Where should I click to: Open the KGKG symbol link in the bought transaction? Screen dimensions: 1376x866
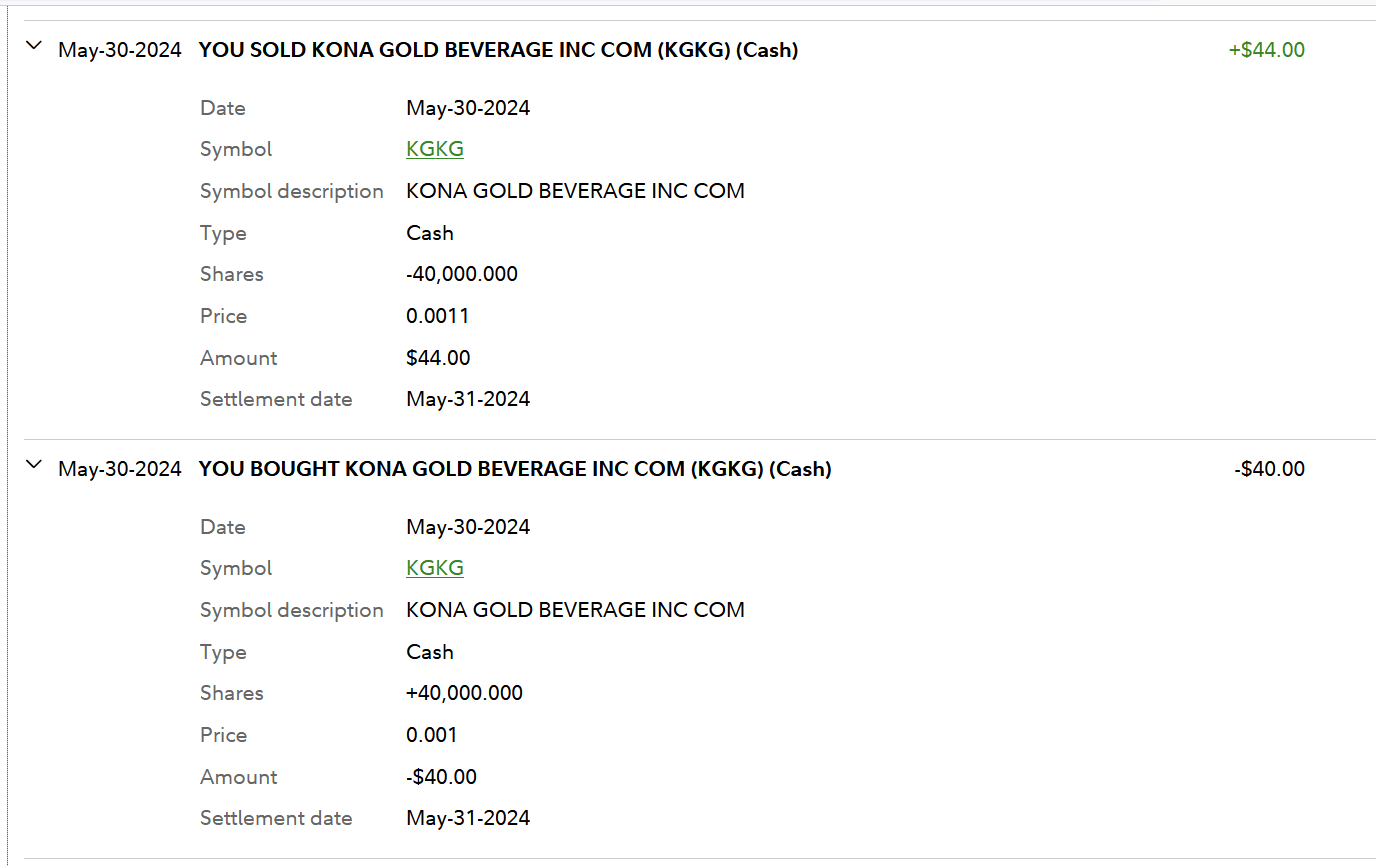click(x=434, y=568)
